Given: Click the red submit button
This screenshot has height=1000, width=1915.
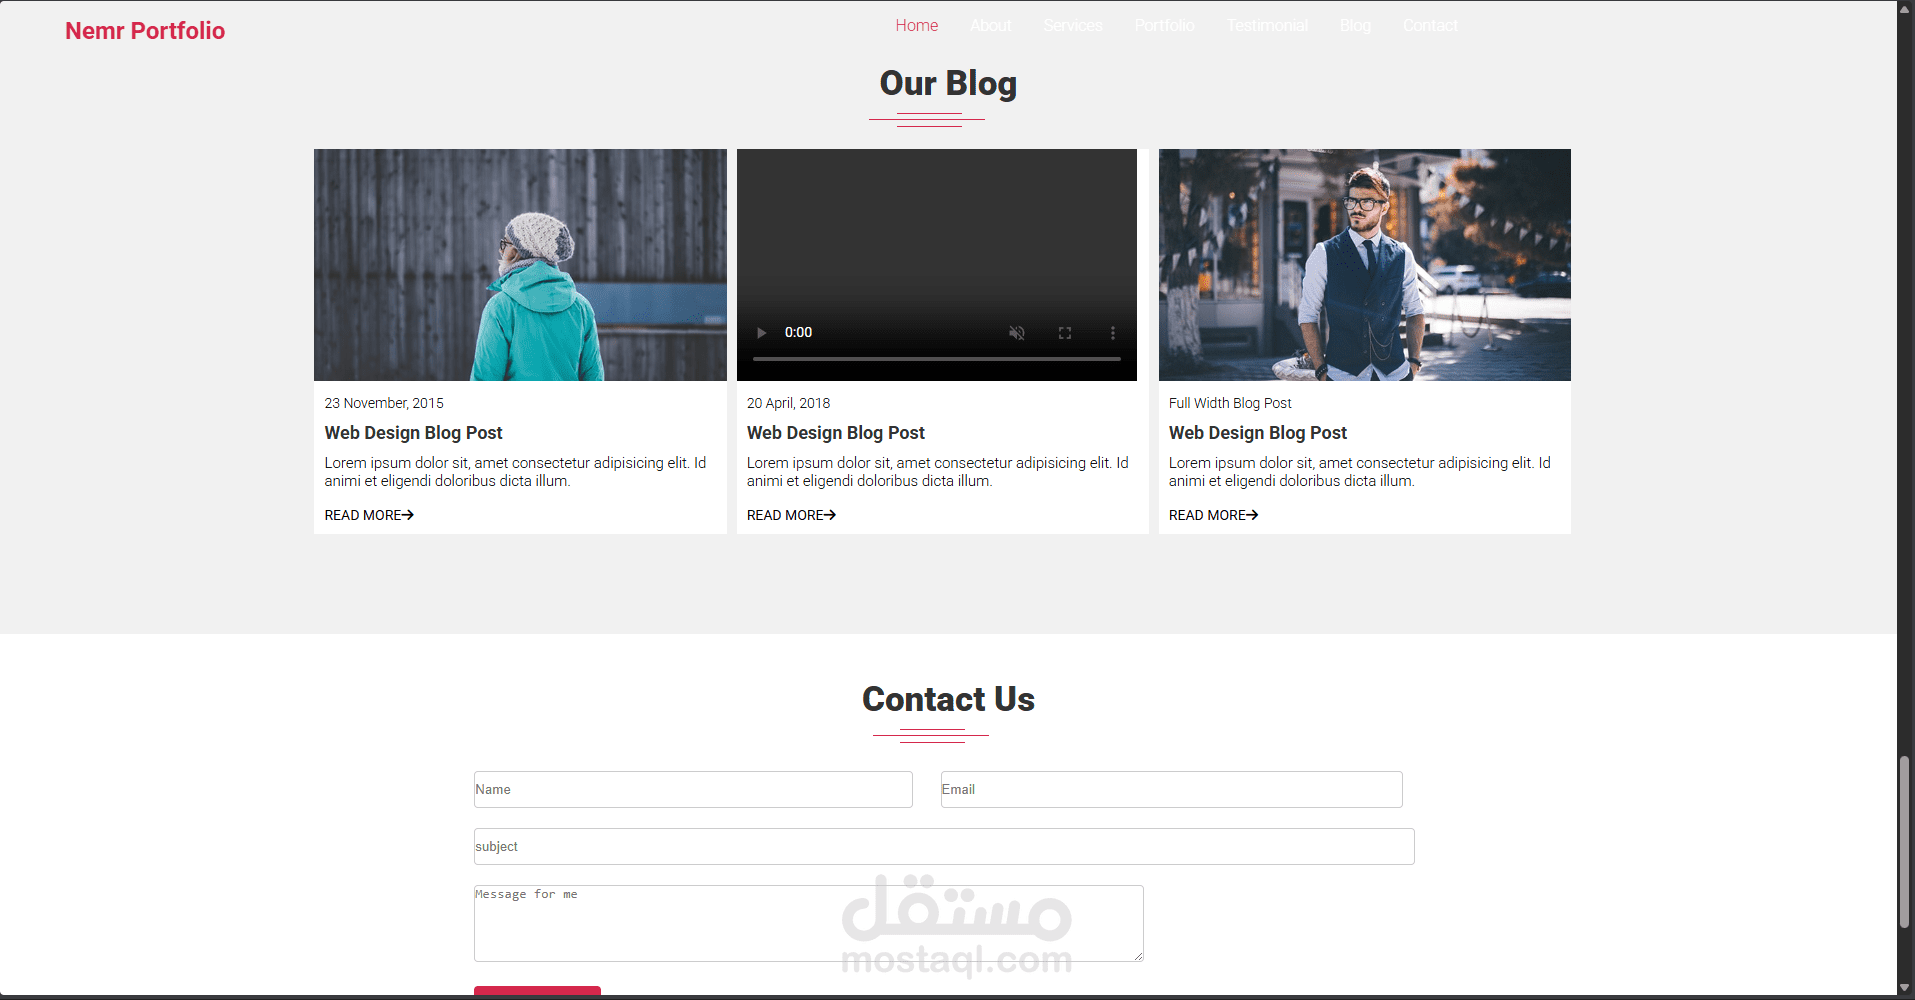Looking at the screenshot, I should coord(537,991).
